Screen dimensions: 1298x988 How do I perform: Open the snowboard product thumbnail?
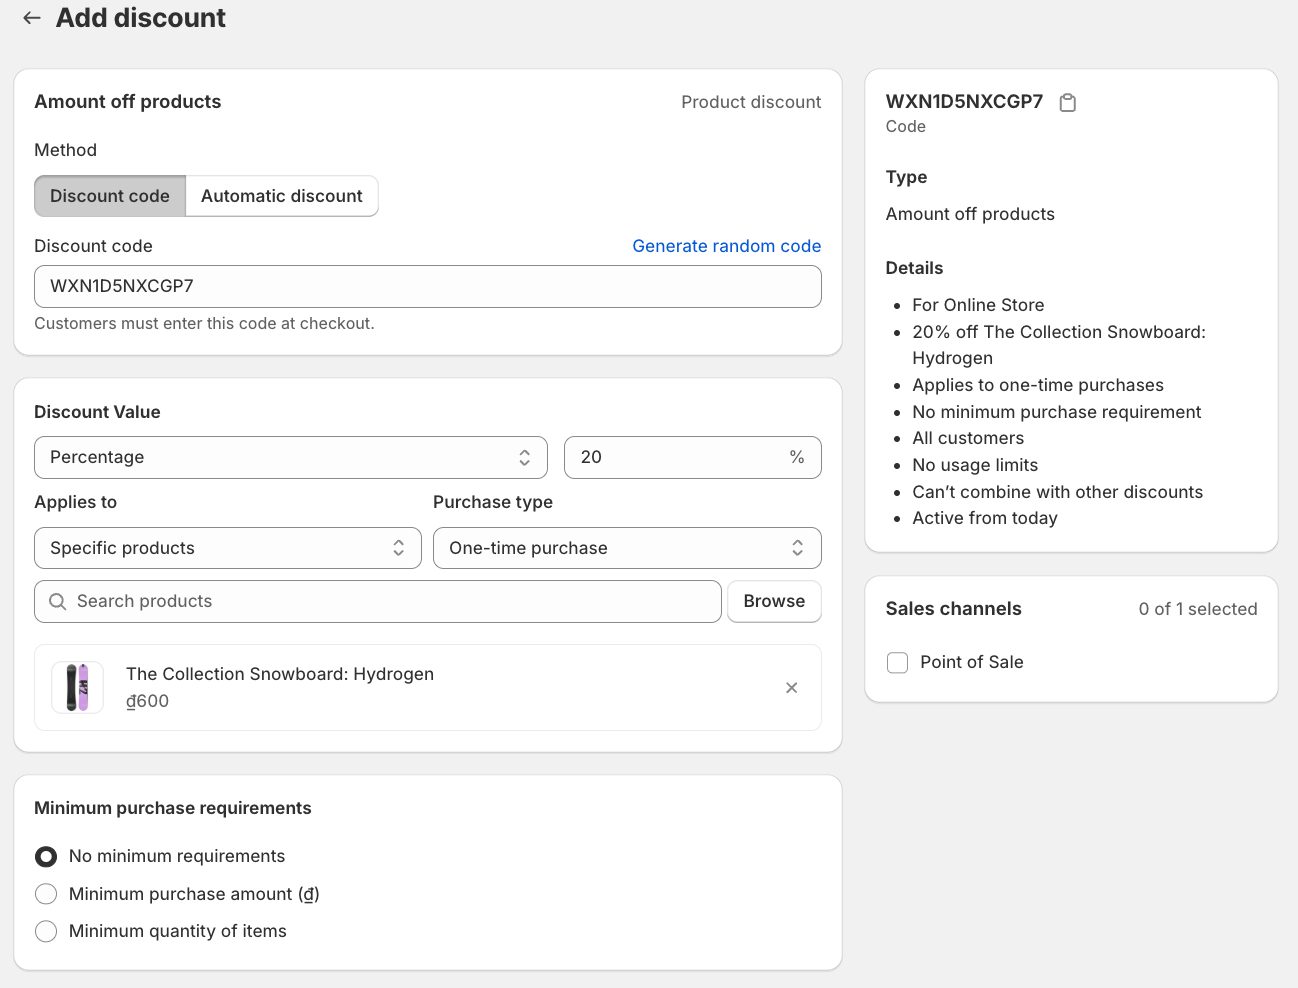(x=77, y=688)
